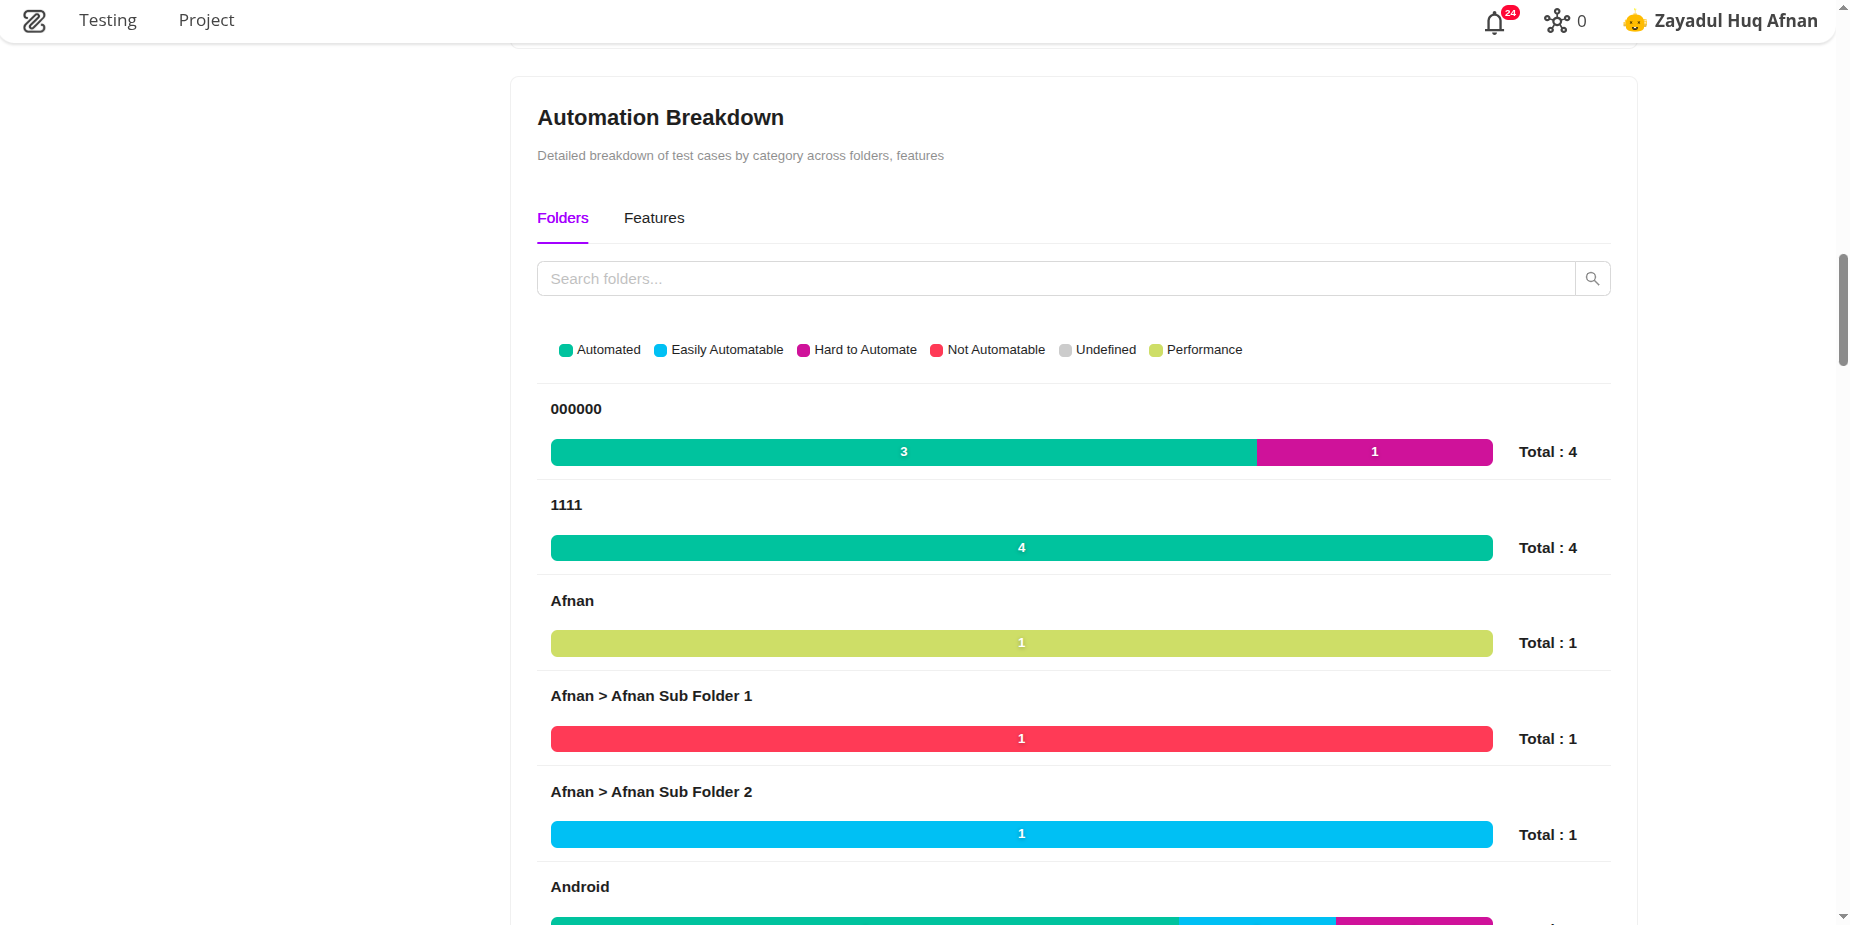The image size is (1850, 925).
Task: Click the robot avatar next to Zayadul Huq Afnan
Action: 1634,21
